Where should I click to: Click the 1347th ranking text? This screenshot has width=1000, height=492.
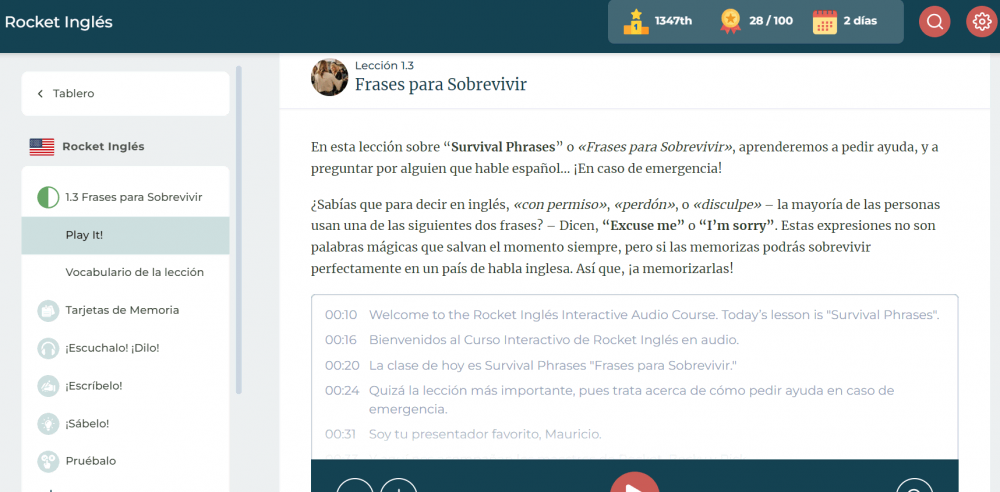coord(673,21)
